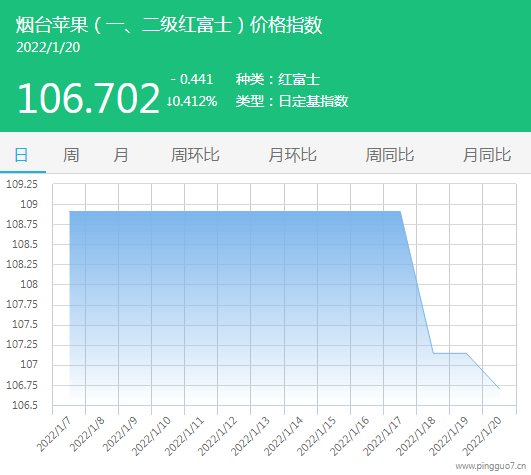This screenshot has width=531, height=475.
Task: Switch to the 月环比 tab
Action: click(293, 155)
